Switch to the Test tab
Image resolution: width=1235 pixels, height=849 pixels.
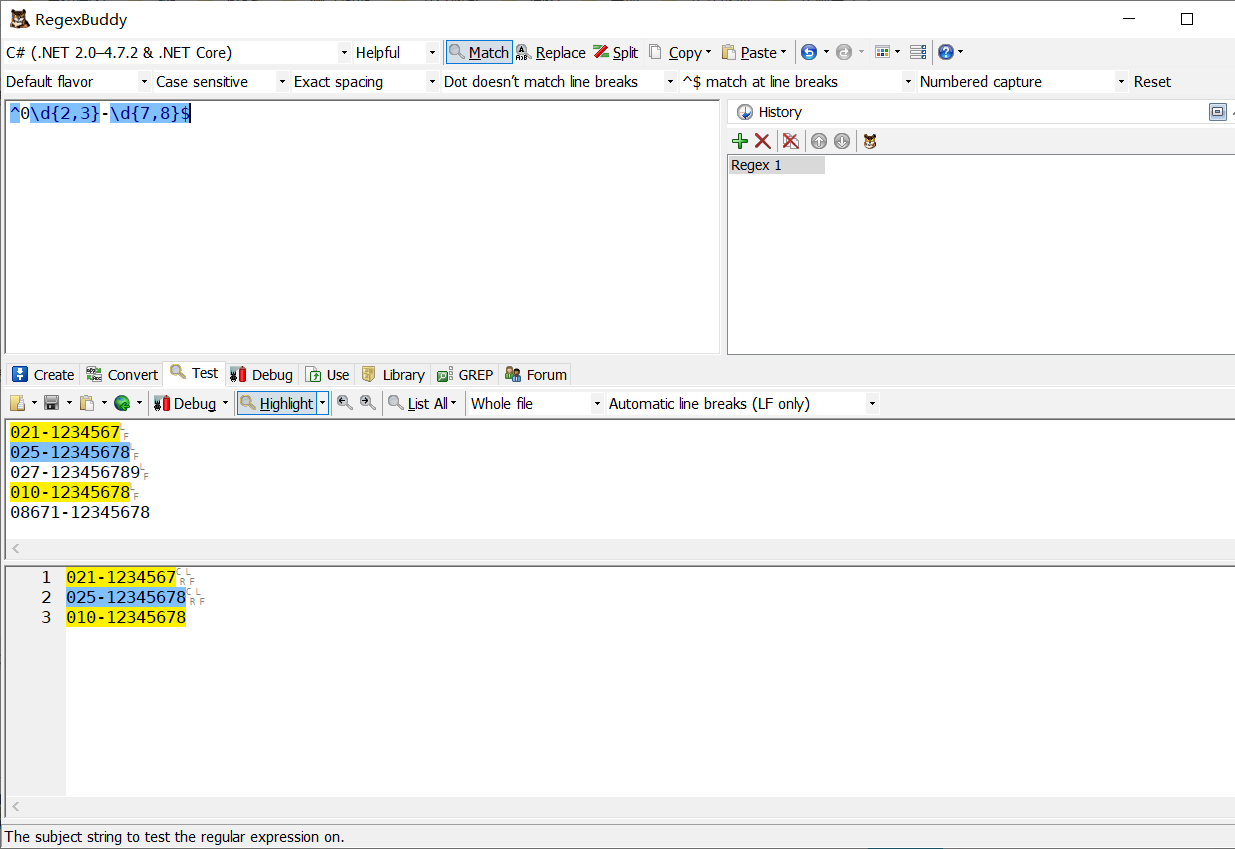click(195, 373)
